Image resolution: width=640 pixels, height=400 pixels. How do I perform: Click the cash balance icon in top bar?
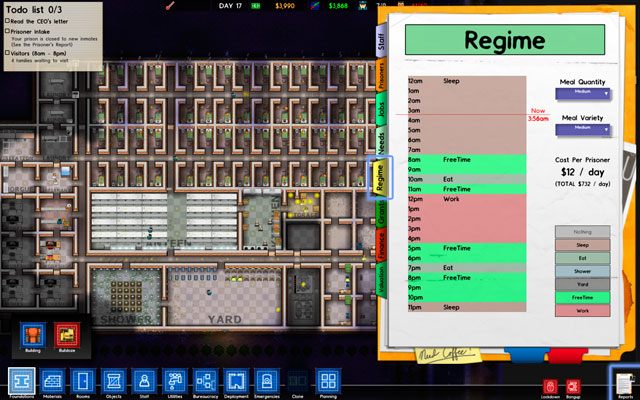[256, 6]
